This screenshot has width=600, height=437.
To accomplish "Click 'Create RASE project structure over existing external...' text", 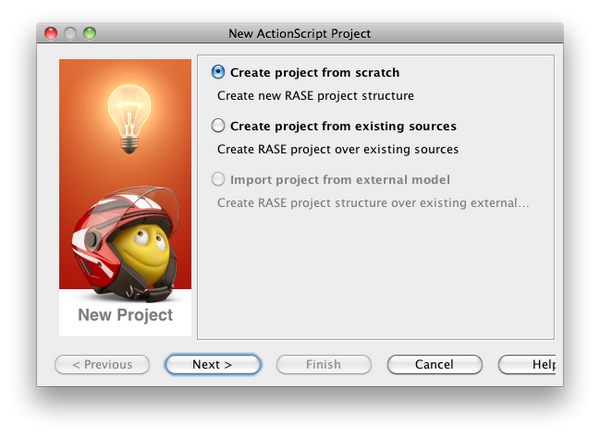I will pos(373,203).
